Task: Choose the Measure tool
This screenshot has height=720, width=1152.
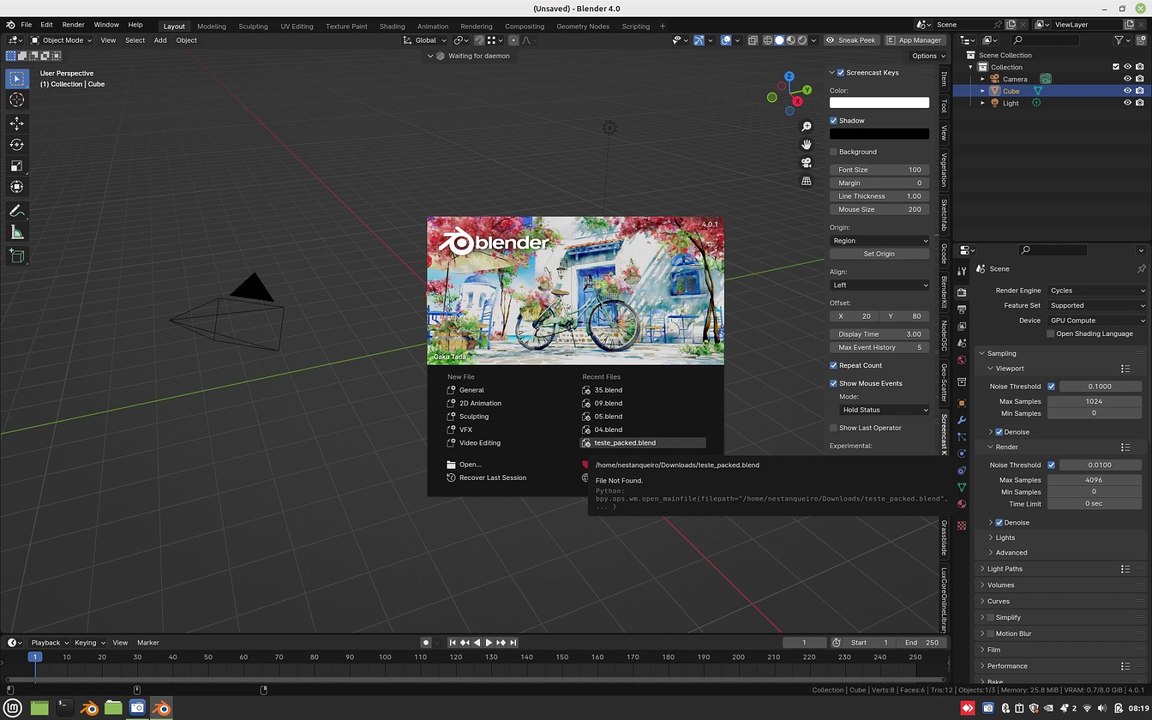Action: pyautogui.click(x=17, y=233)
